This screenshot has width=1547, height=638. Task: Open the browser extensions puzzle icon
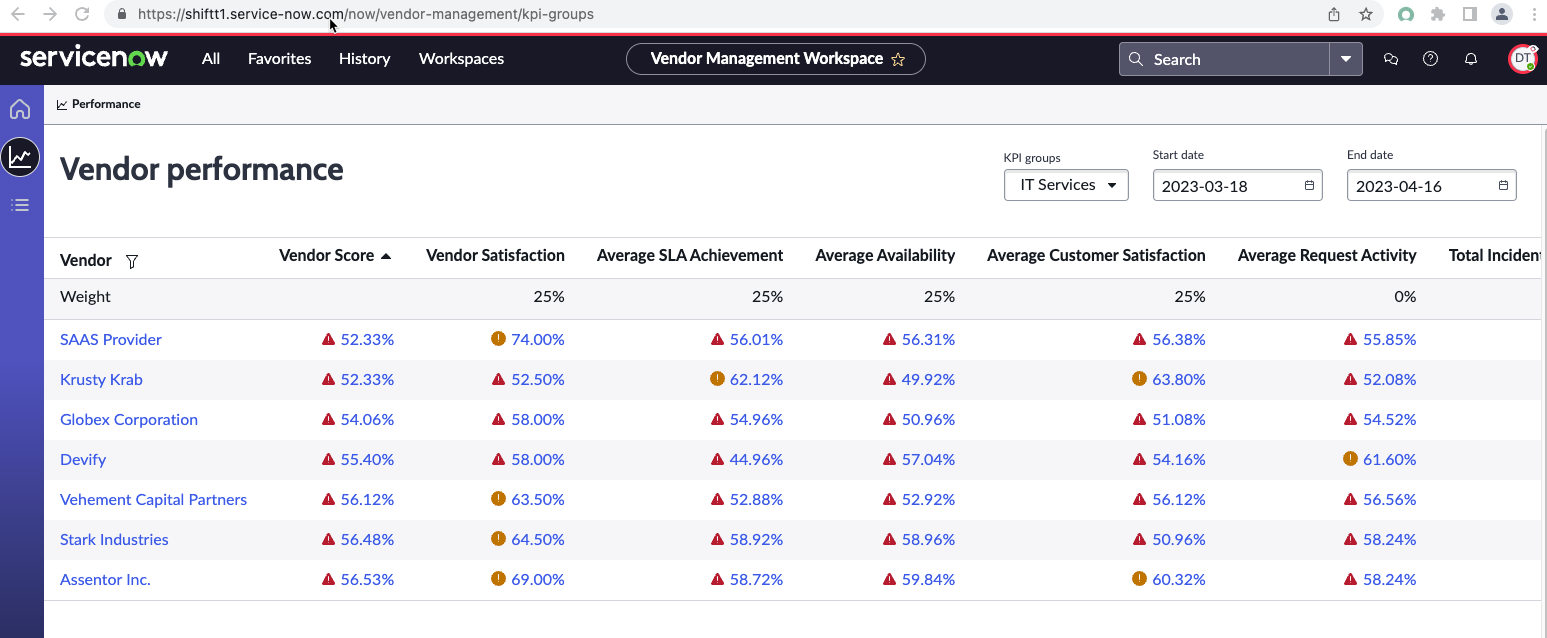click(x=1438, y=14)
